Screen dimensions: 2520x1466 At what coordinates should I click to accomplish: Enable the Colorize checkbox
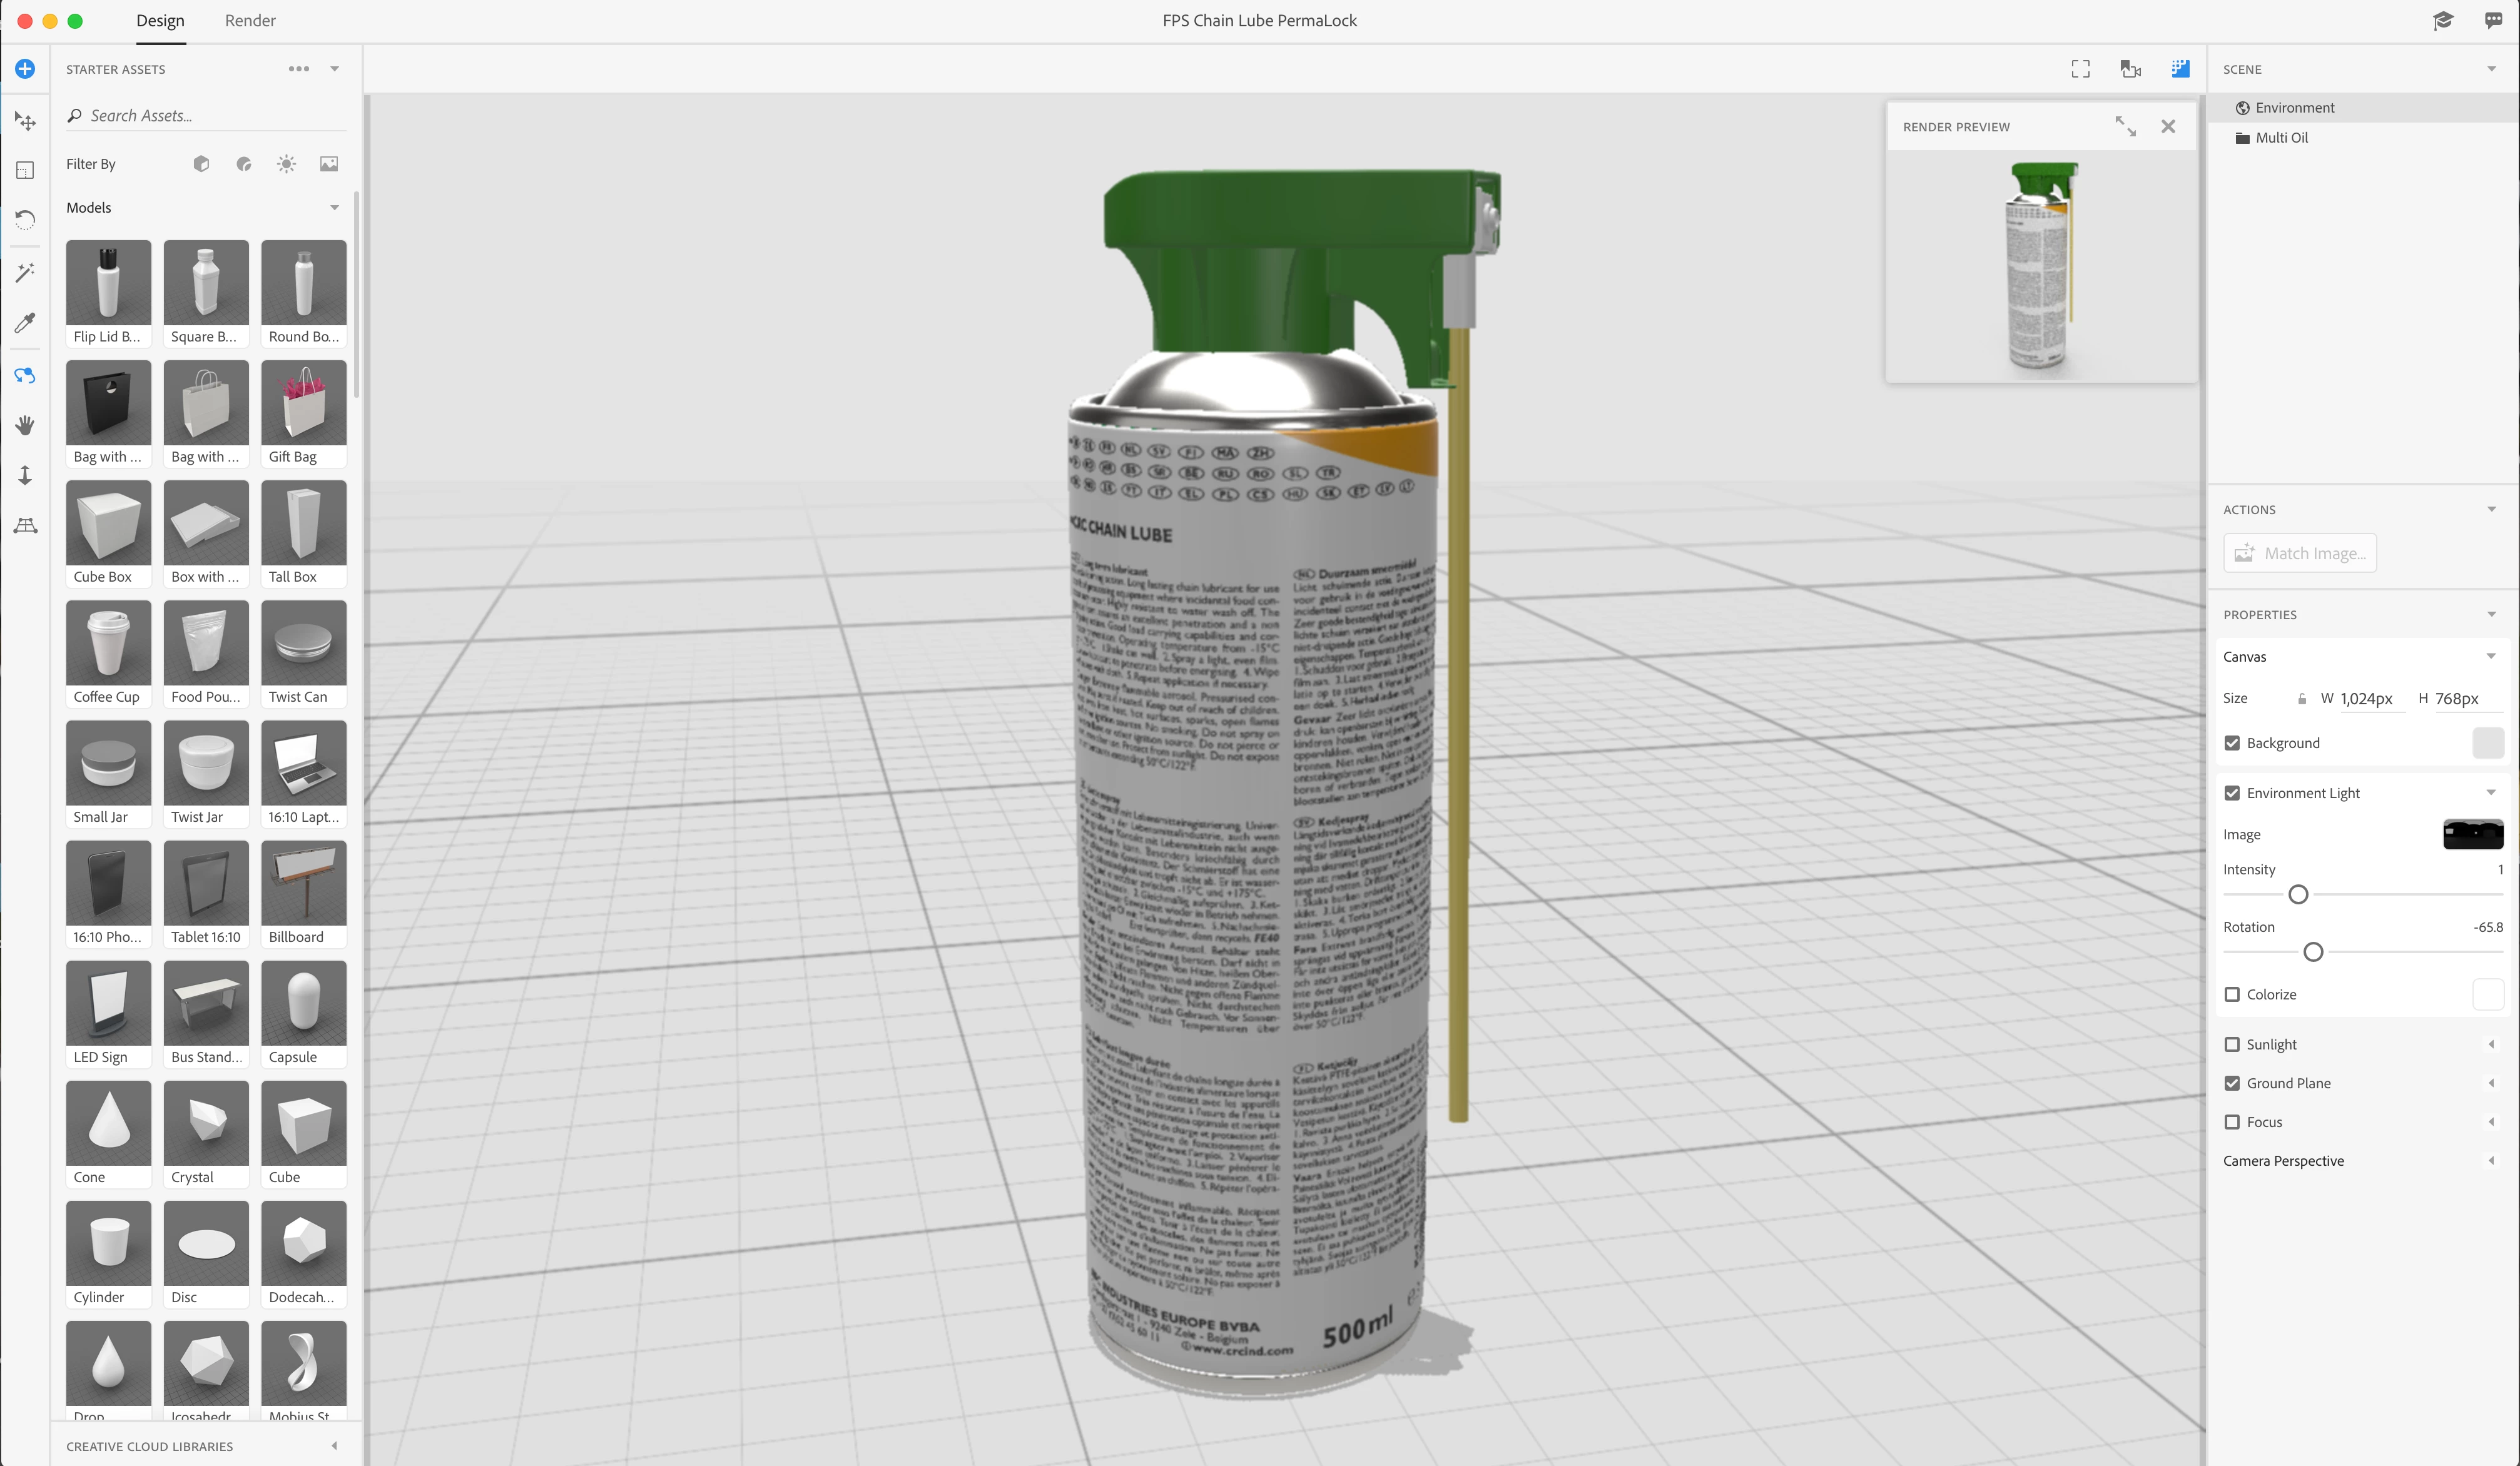click(x=2232, y=994)
